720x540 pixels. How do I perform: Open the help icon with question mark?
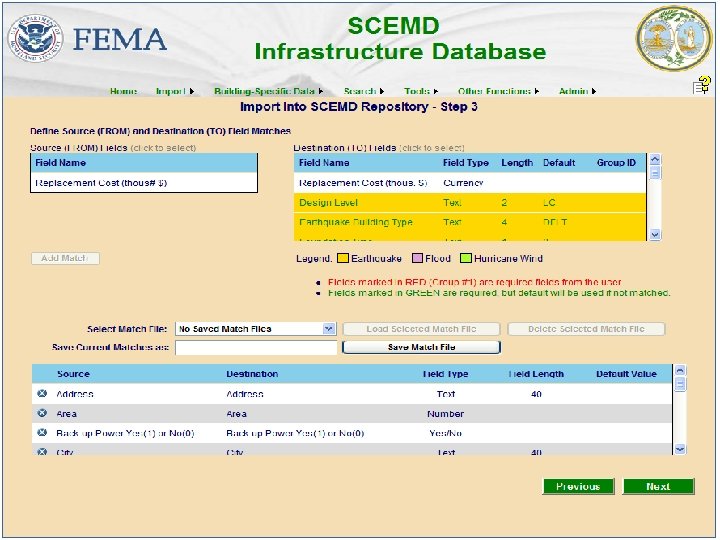[x=702, y=84]
